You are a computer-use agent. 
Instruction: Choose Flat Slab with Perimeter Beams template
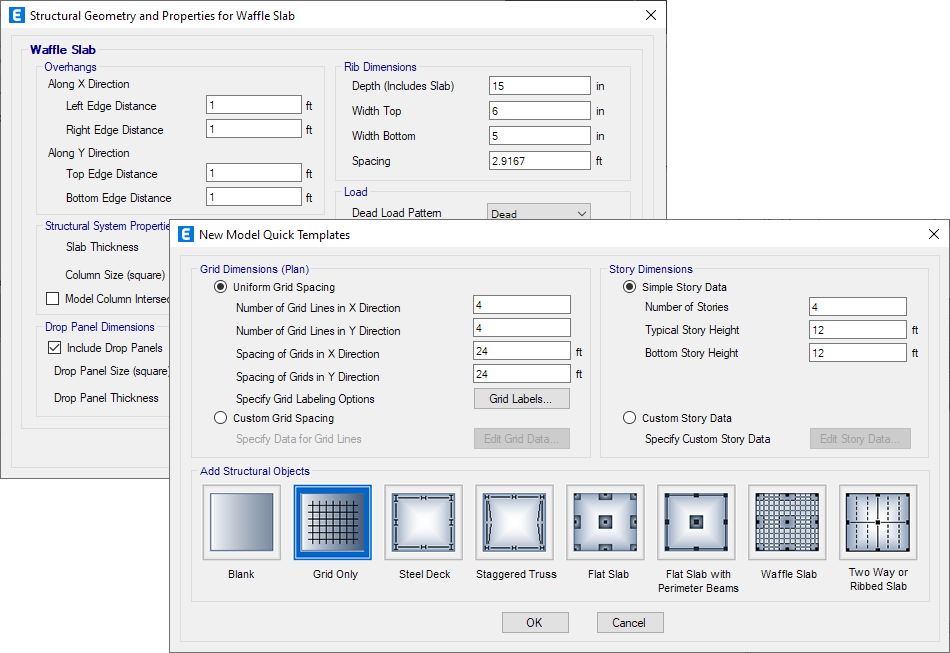(696, 521)
